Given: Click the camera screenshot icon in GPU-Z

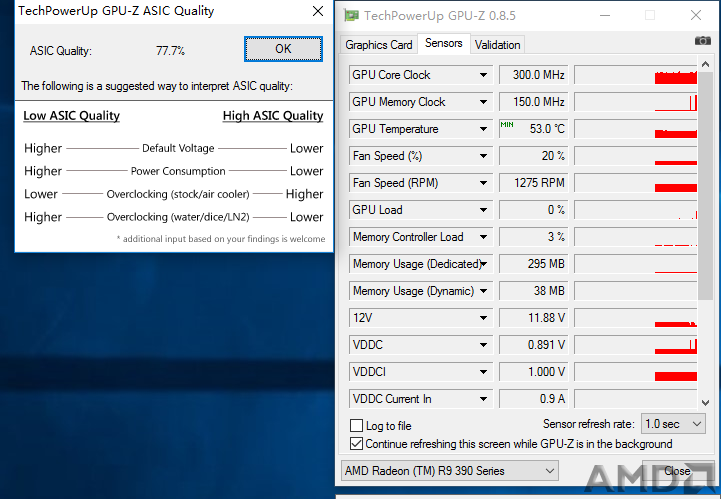Looking at the screenshot, I should coord(702,41).
